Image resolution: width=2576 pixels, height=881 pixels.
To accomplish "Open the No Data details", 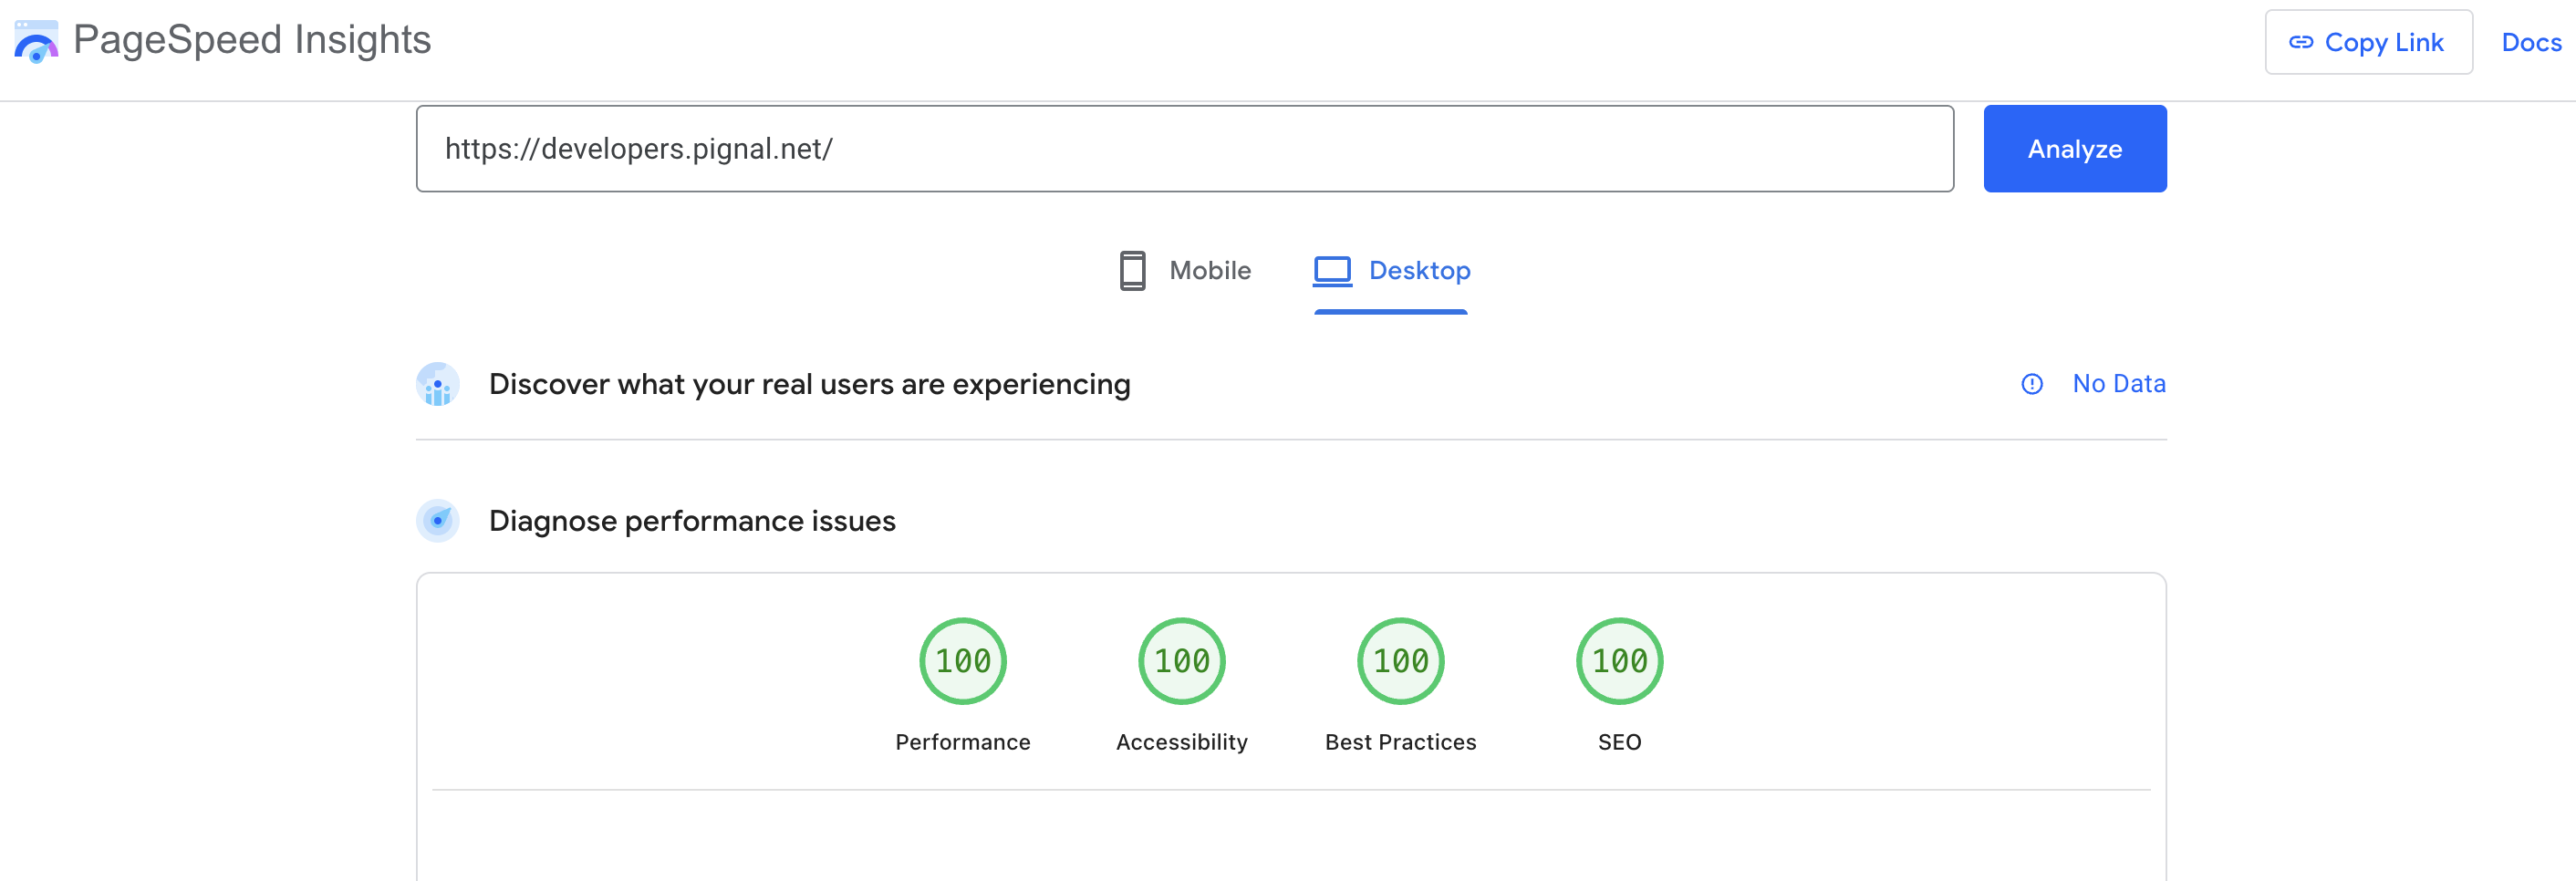I will coord(2118,384).
